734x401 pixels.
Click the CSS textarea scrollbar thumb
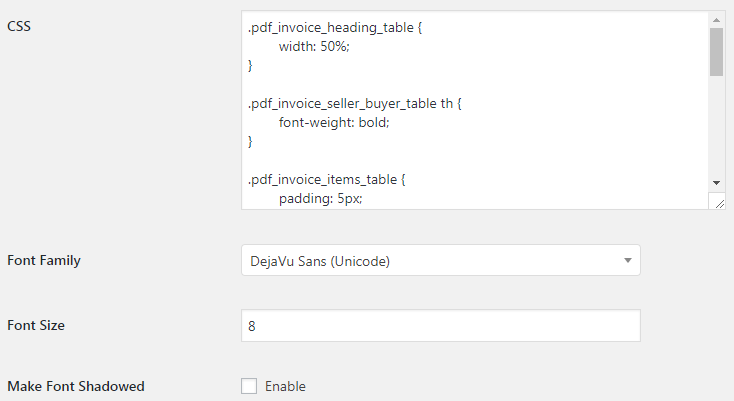pos(716,51)
